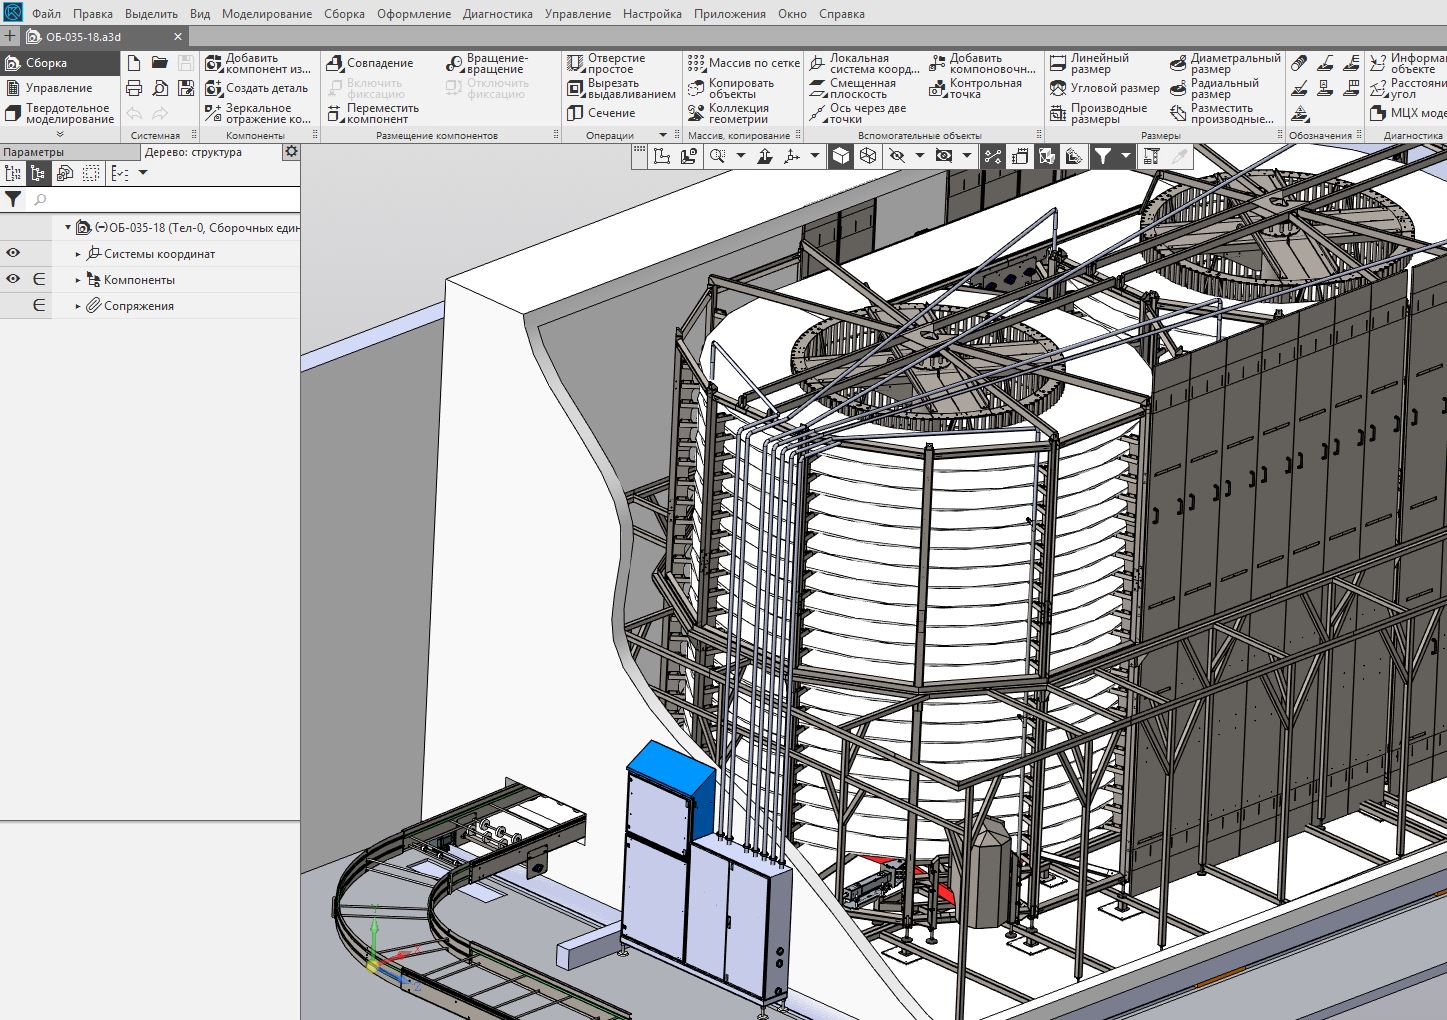The height and width of the screenshot is (1020, 1447).
Task: Click Массив по сетке pattern tool
Action: coord(743,63)
